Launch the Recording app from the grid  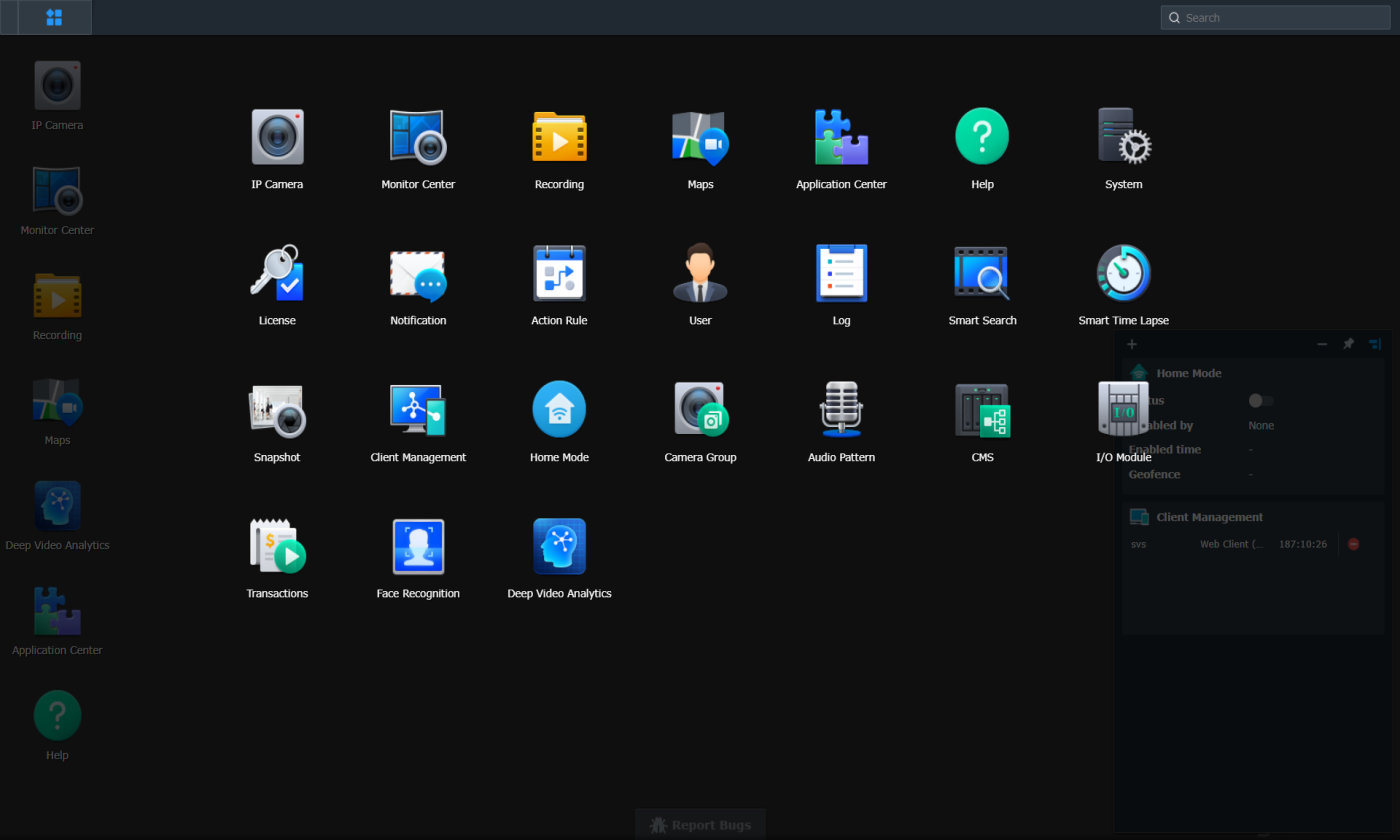[x=559, y=136]
